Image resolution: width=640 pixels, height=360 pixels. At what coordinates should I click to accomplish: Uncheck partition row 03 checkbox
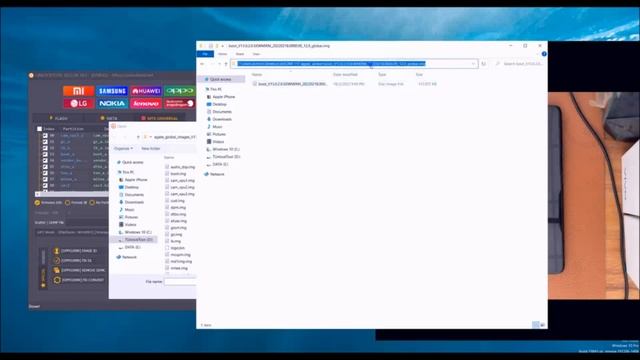pyautogui.click(x=45, y=154)
